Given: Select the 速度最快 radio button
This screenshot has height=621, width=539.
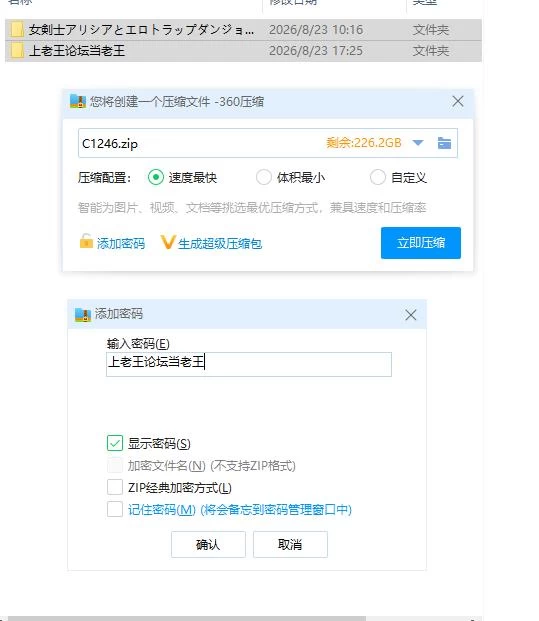Looking at the screenshot, I should tap(156, 177).
